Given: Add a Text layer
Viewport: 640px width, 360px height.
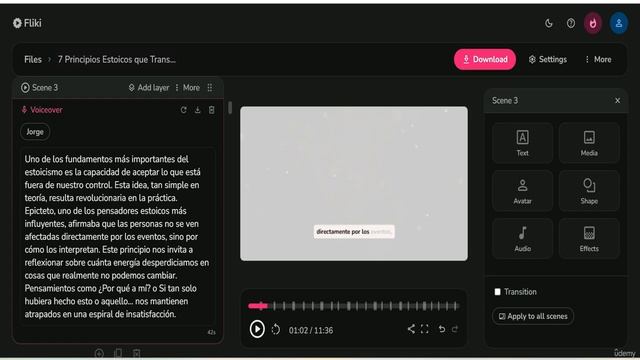Looking at the screenshot, I should [522, 143].
